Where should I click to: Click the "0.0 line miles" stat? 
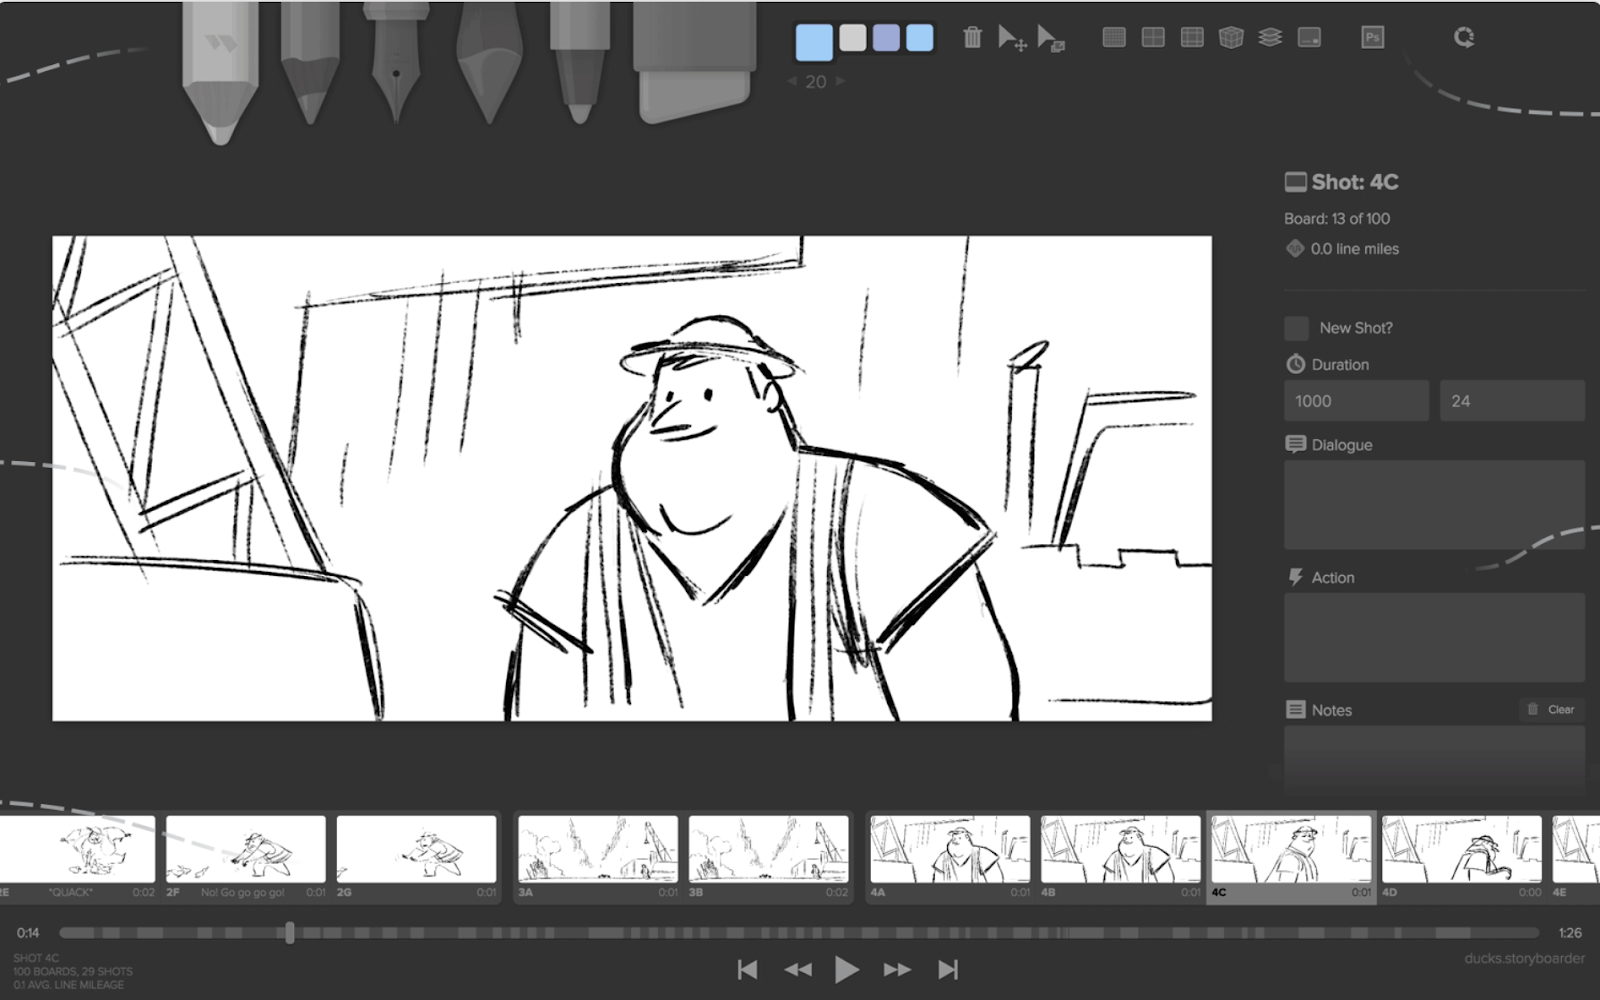[x=1355, y=249]
